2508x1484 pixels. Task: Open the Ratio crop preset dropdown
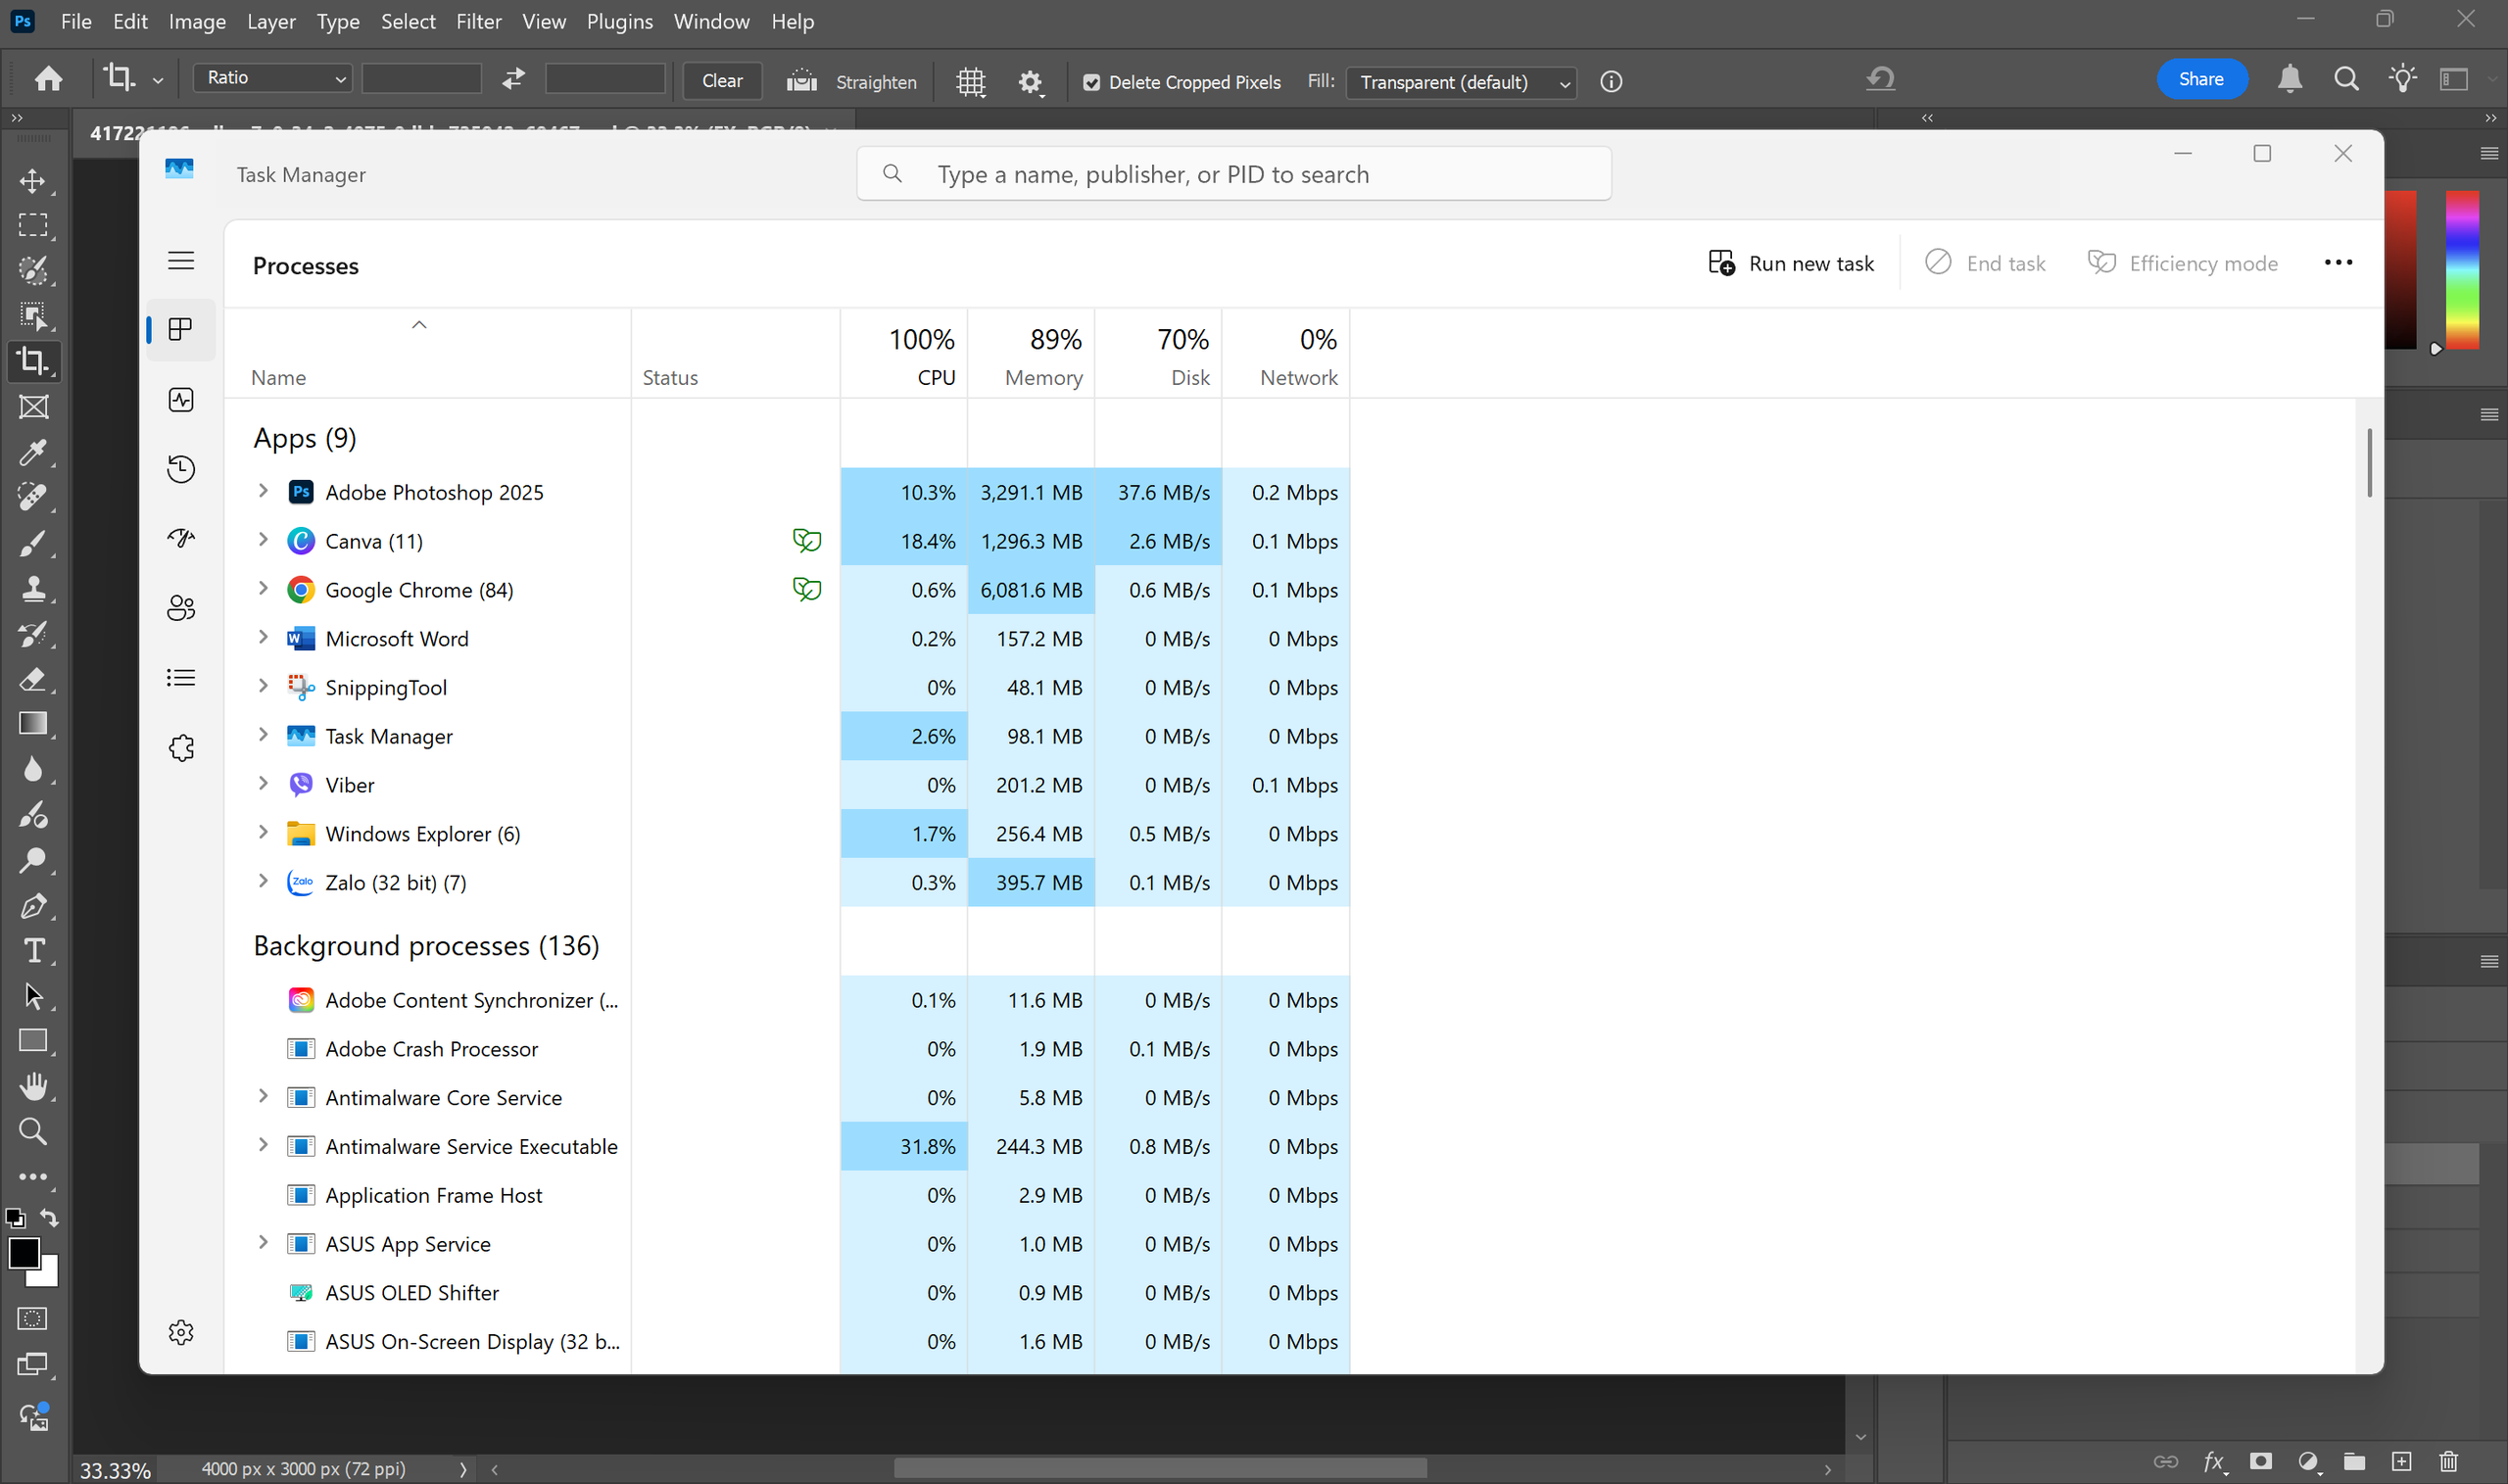tap(273, 78)
